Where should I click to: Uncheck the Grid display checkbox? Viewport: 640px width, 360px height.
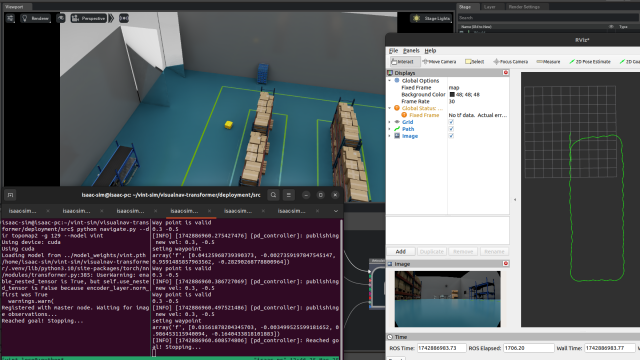451,122
